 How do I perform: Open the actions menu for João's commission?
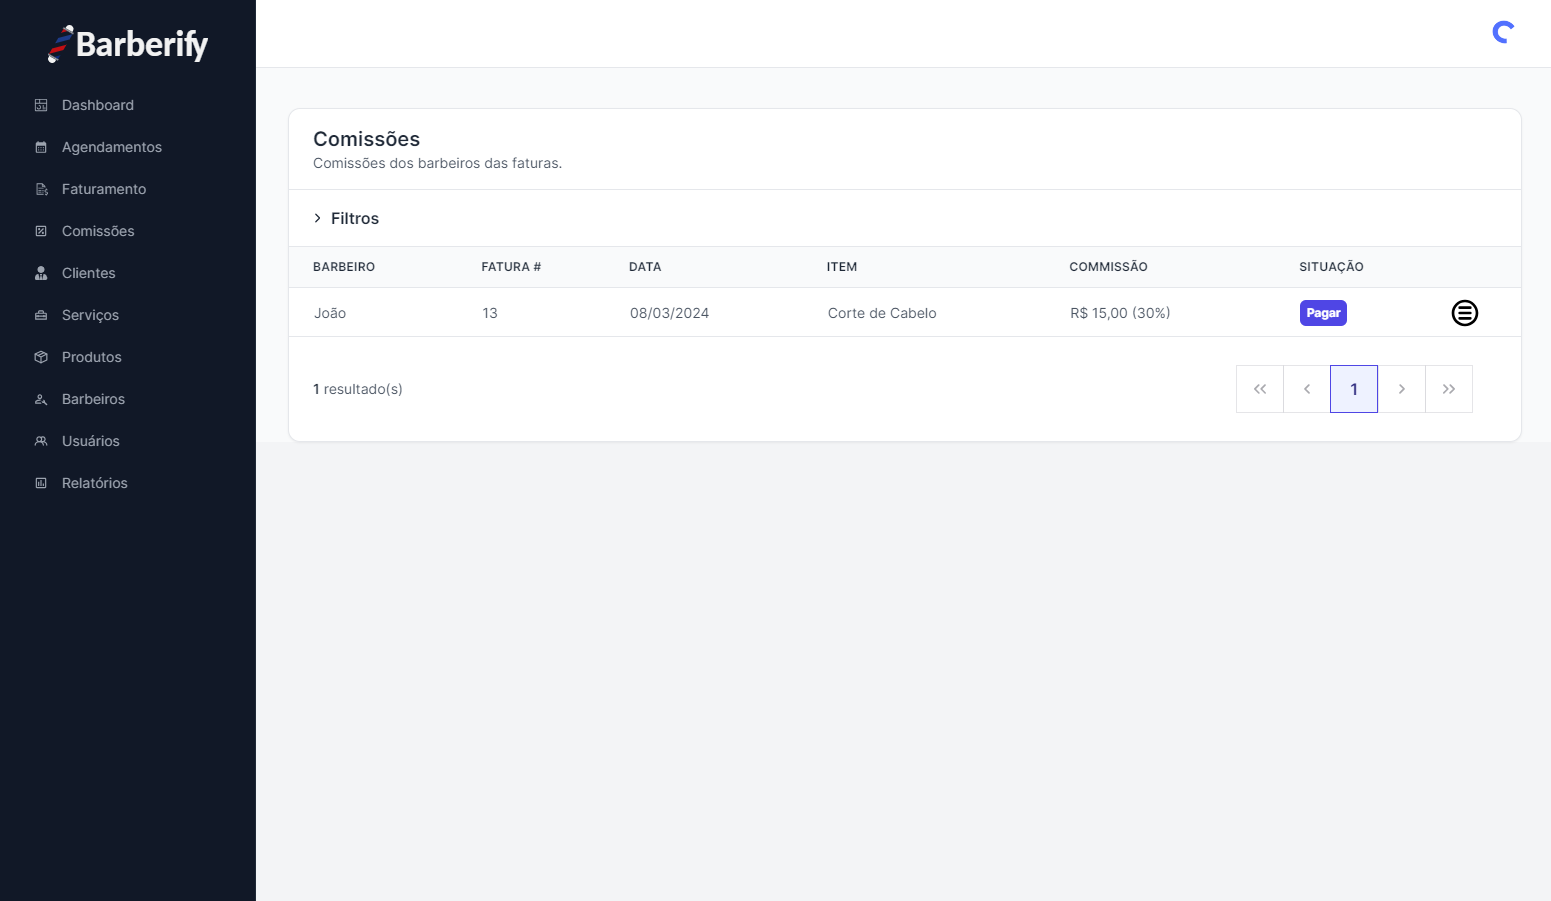pos(1464,312)
